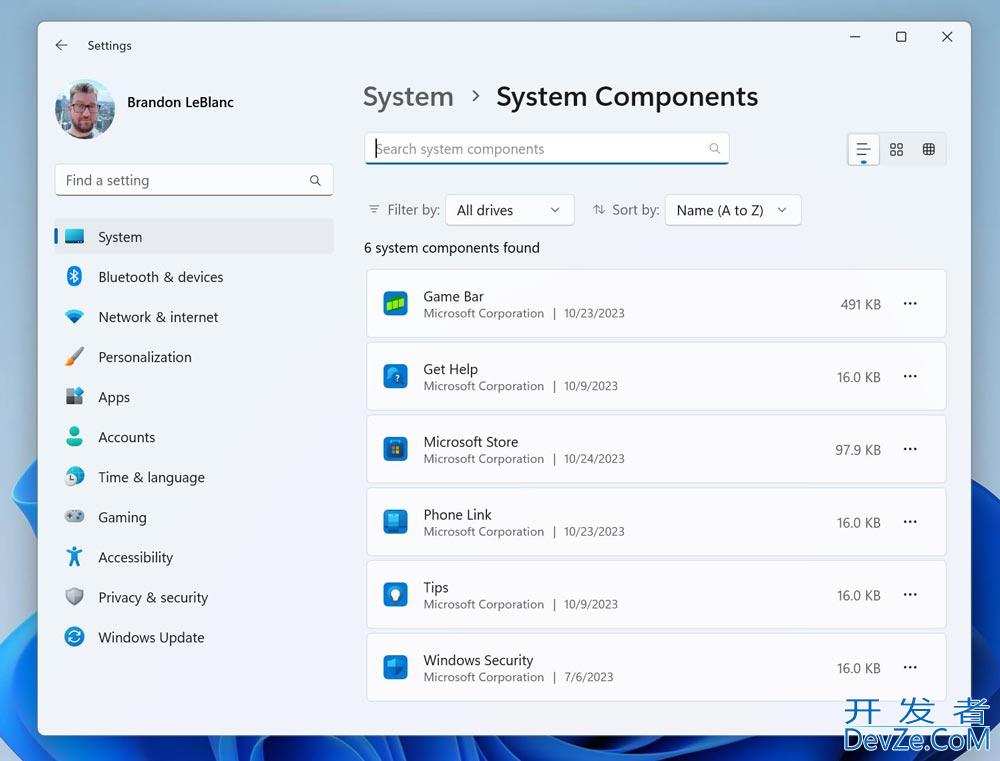
Task: Click the System breadcrumb link
Action: coord(408,97)
